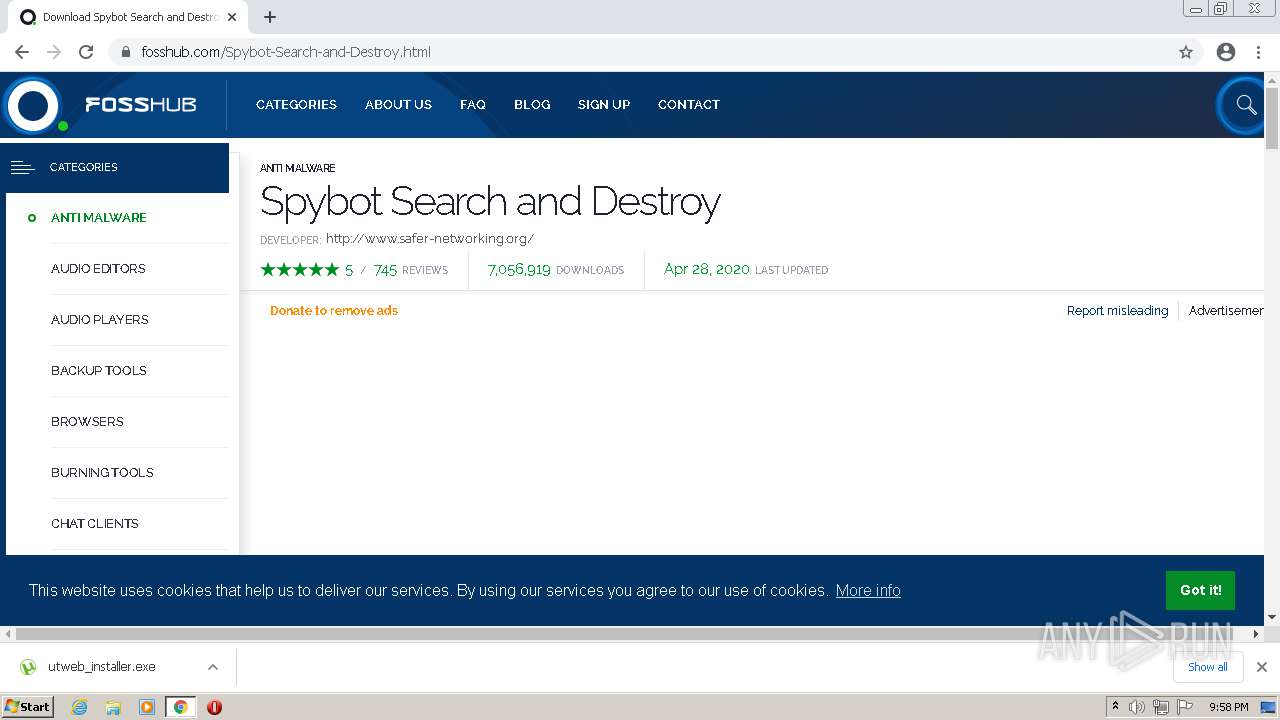Click the red Opera taskbar icon

214,707
